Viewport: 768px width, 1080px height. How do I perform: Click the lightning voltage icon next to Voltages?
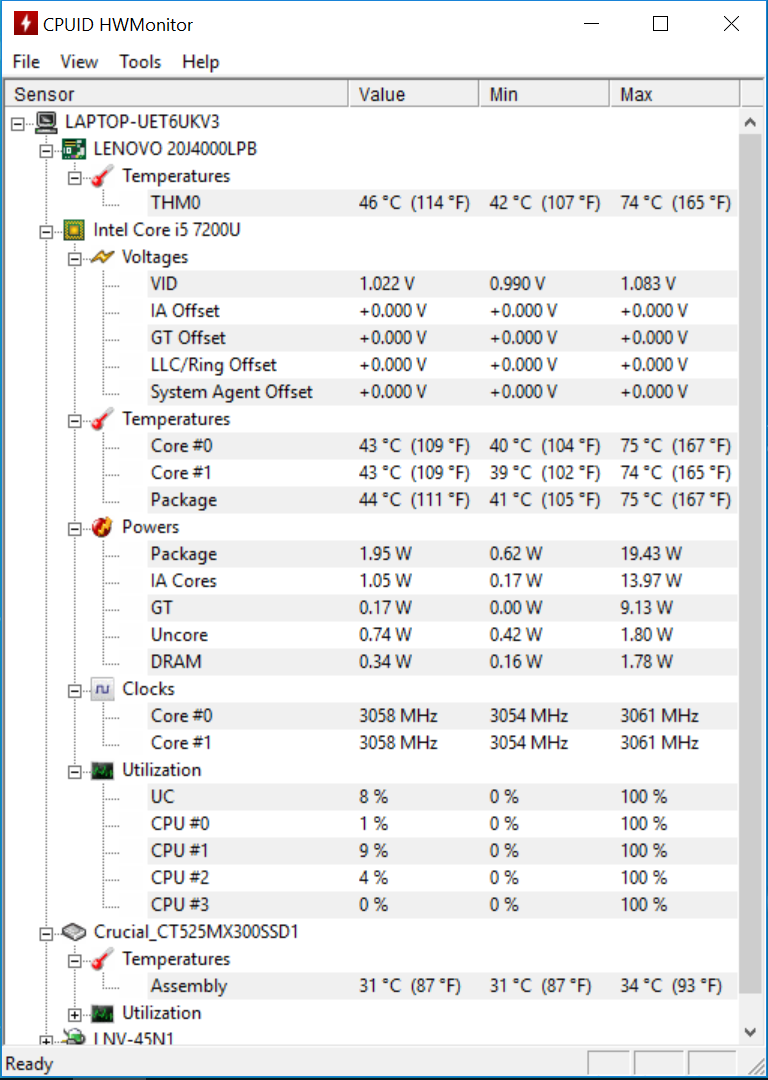(102, 257)
